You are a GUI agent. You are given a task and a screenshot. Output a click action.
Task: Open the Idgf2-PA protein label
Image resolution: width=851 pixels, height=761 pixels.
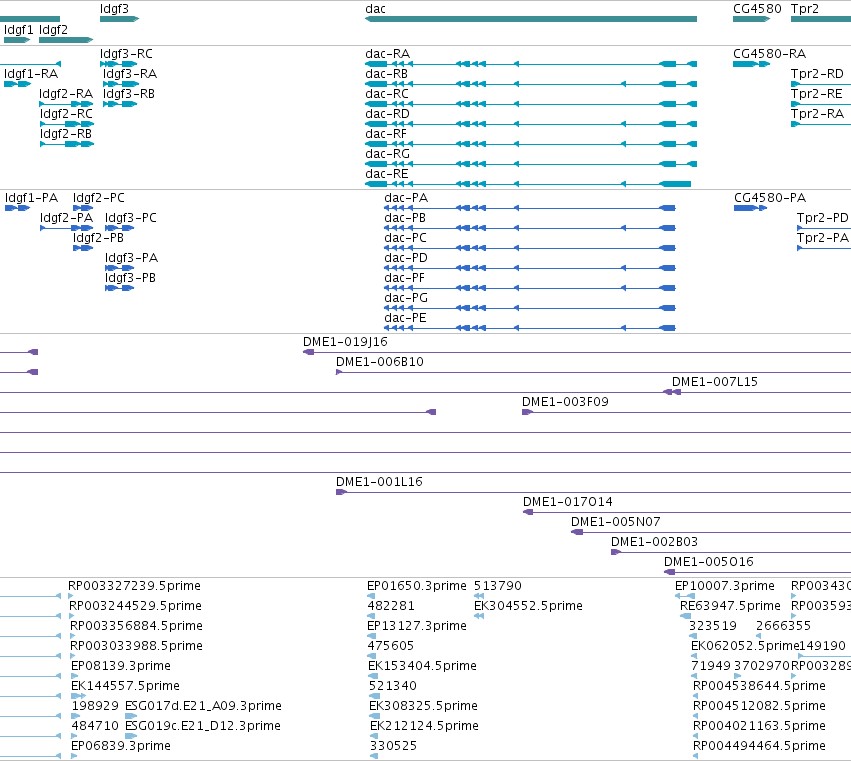coord(66,218)
